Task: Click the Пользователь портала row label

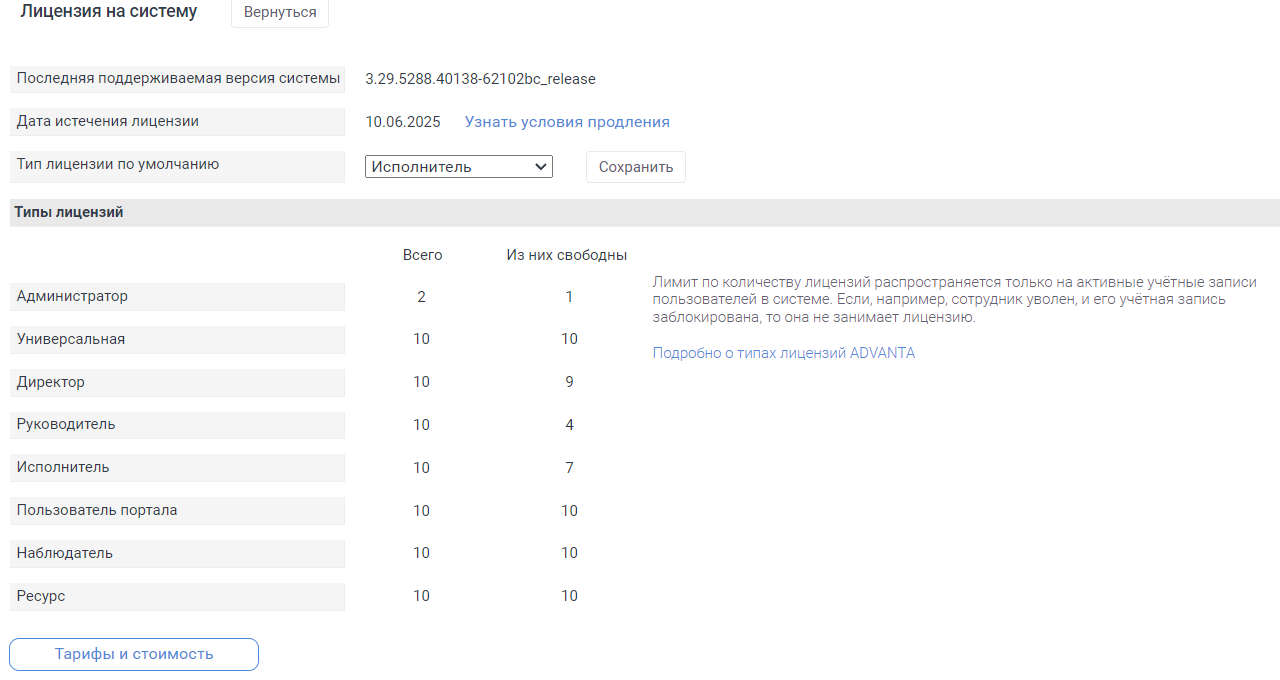Action: pos(97,510)
